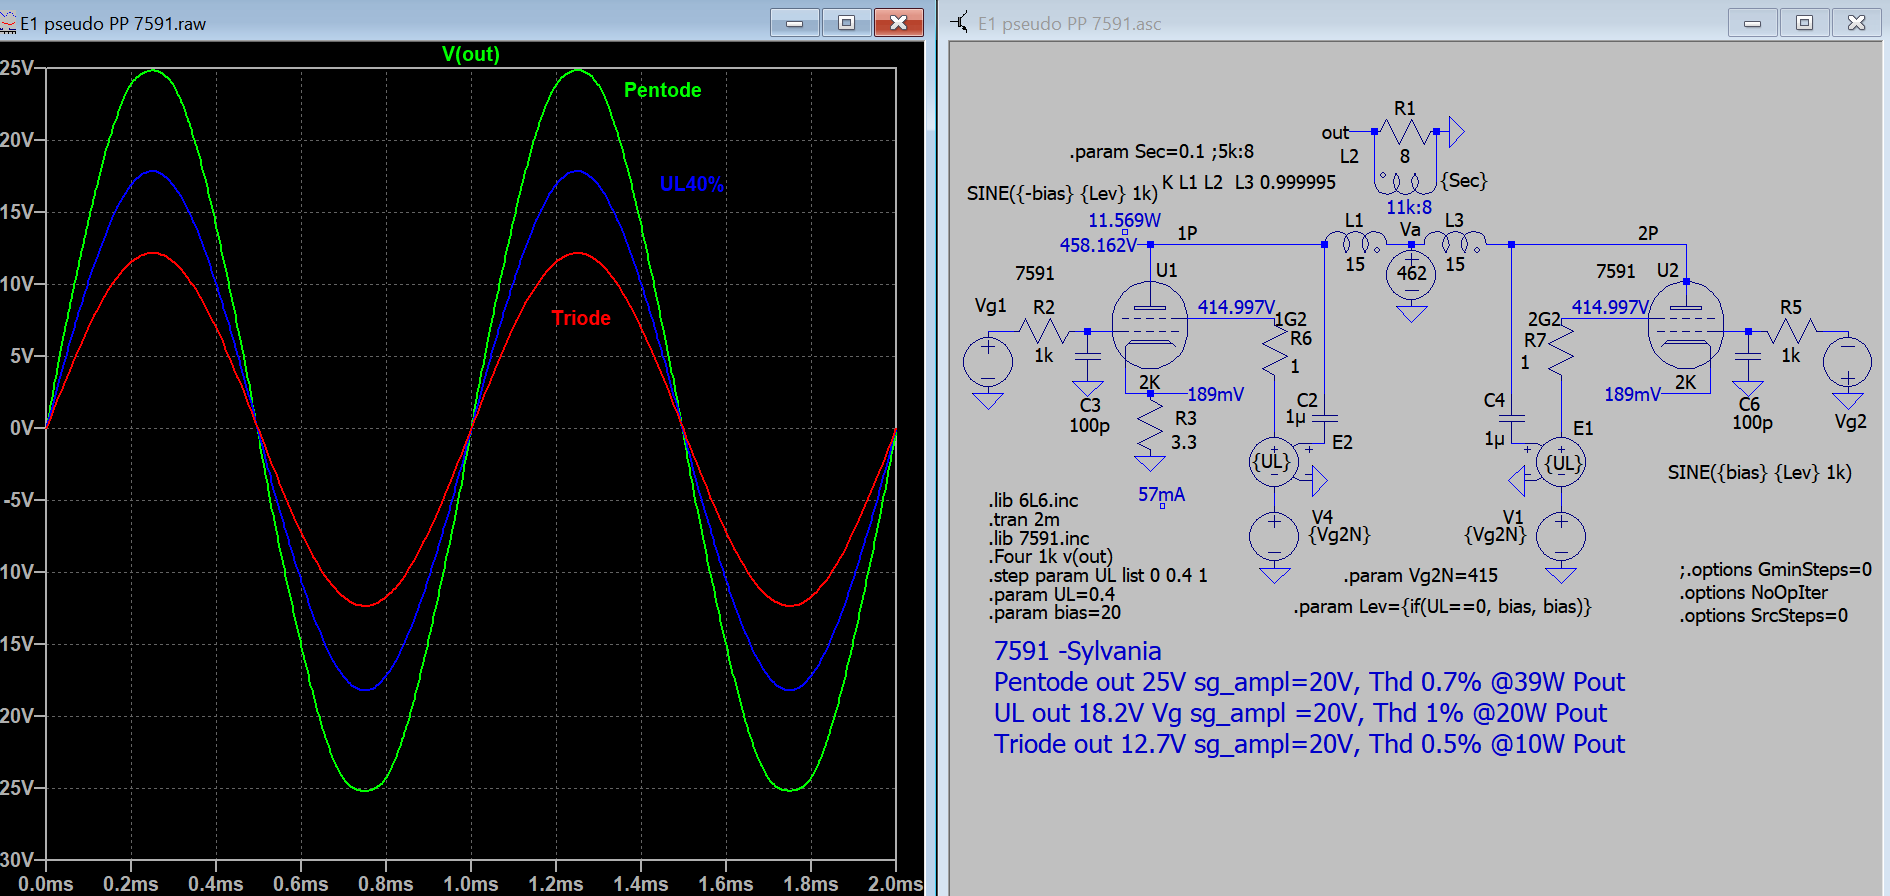The width and height of the screenshot is (1890, 896).
Task: Click the 458.162V node voltage label
Action: pos(1098,245)
